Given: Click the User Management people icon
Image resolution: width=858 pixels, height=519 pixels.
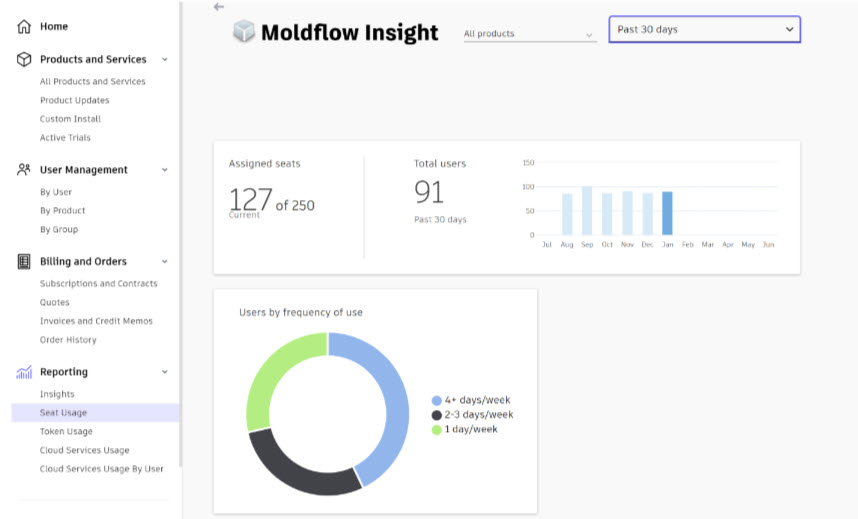Looking at the screenshot, I should click(x=24, y=170).
